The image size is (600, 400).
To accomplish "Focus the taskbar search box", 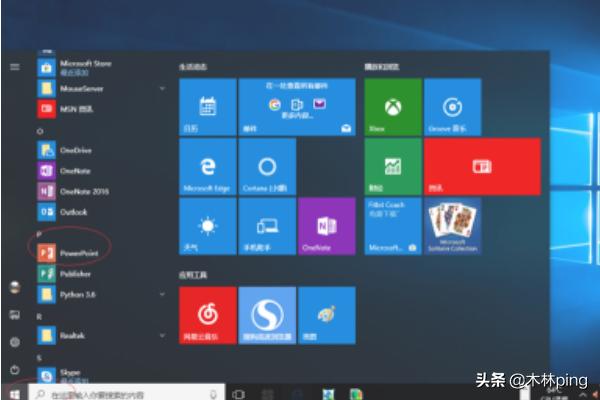I will [127, 394].
